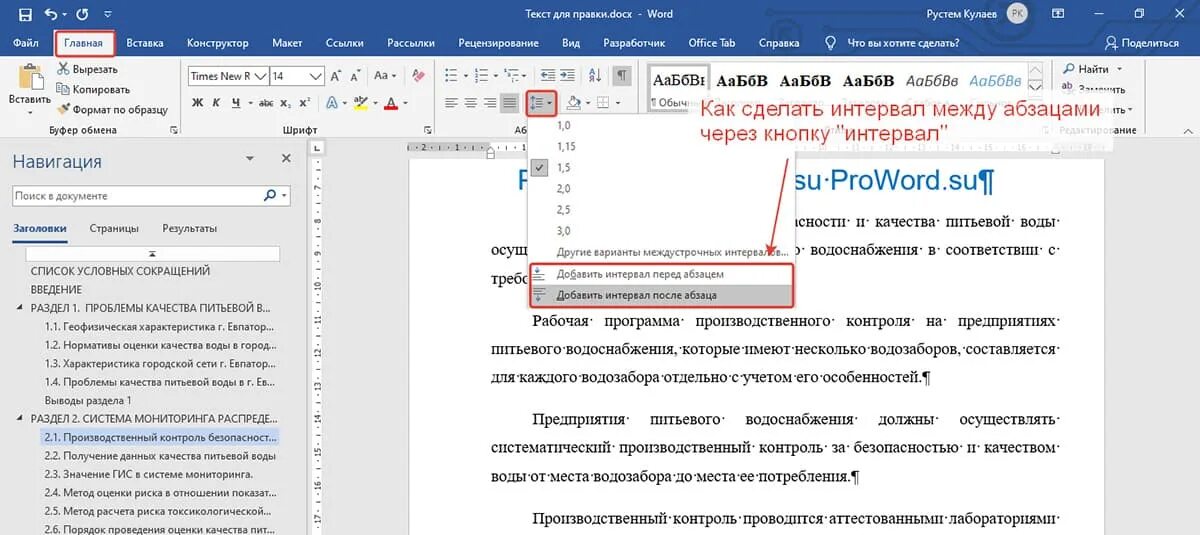
Task: Collapse РАЗДЕЛ 2 heading in Navigation tree
Action: tap(22, 419)
